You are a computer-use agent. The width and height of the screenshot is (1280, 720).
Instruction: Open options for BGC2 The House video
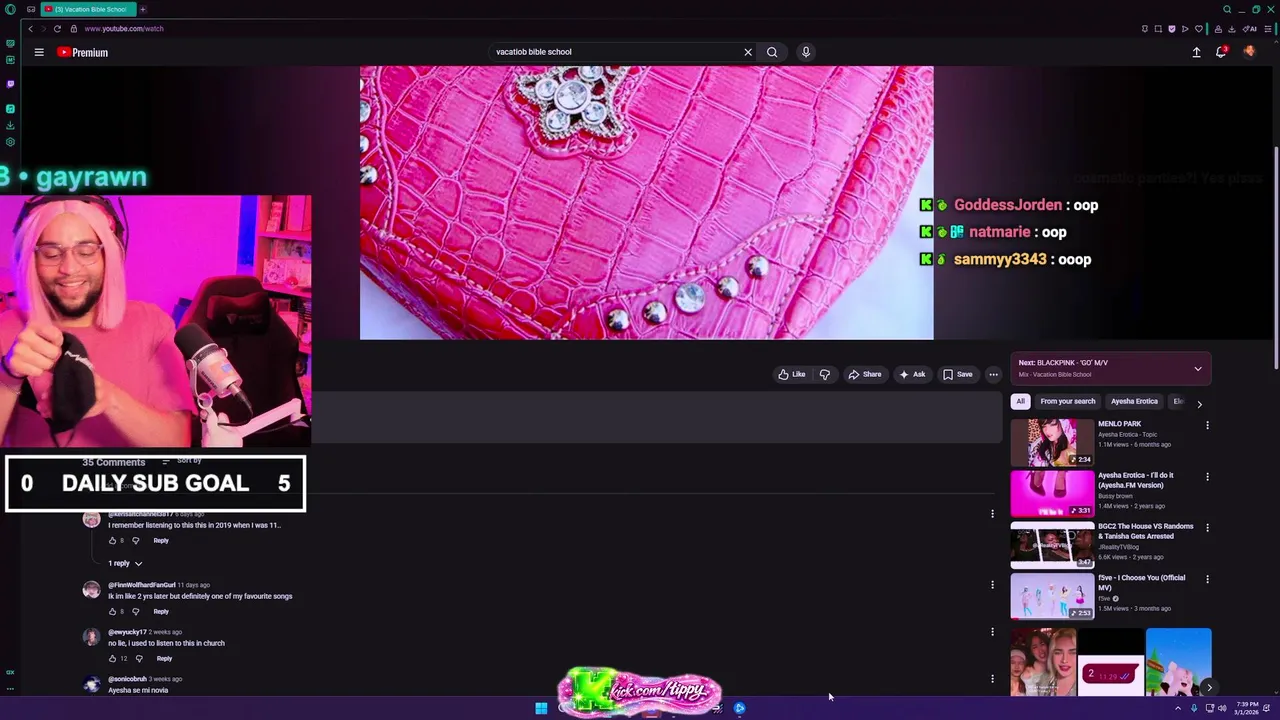pos(1207,528)
